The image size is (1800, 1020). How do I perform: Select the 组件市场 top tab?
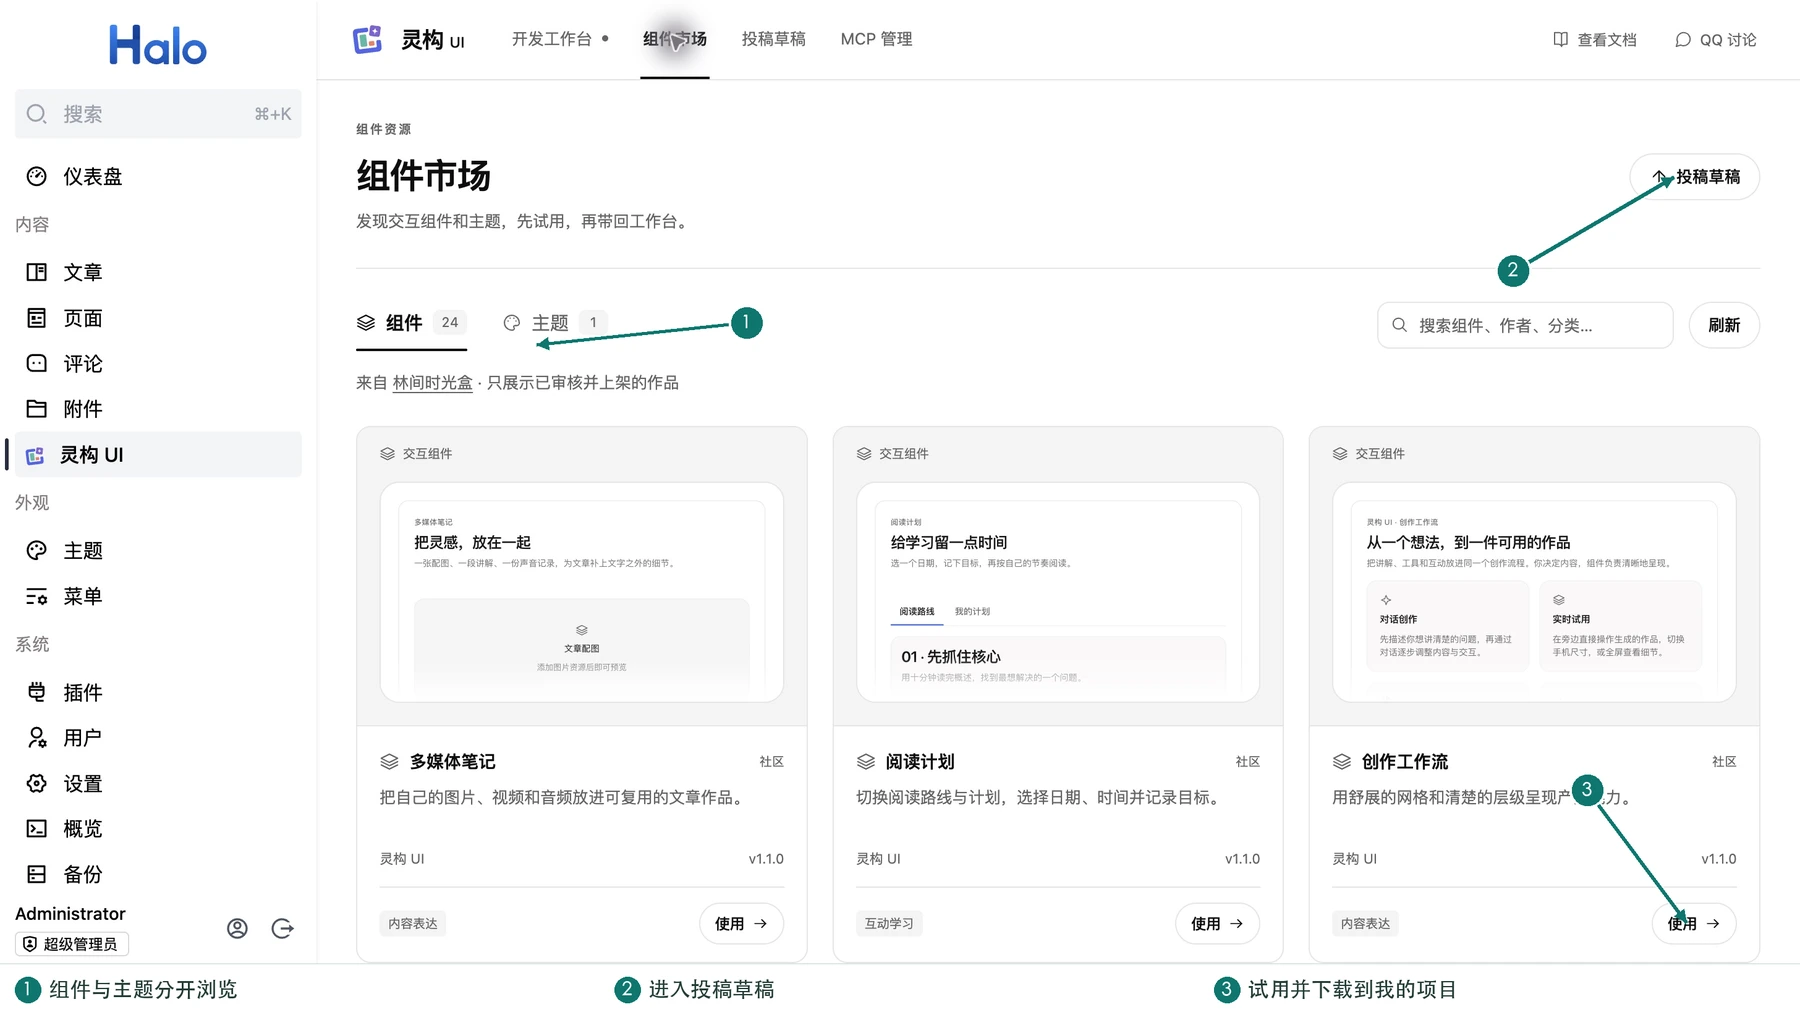[675, 39]
